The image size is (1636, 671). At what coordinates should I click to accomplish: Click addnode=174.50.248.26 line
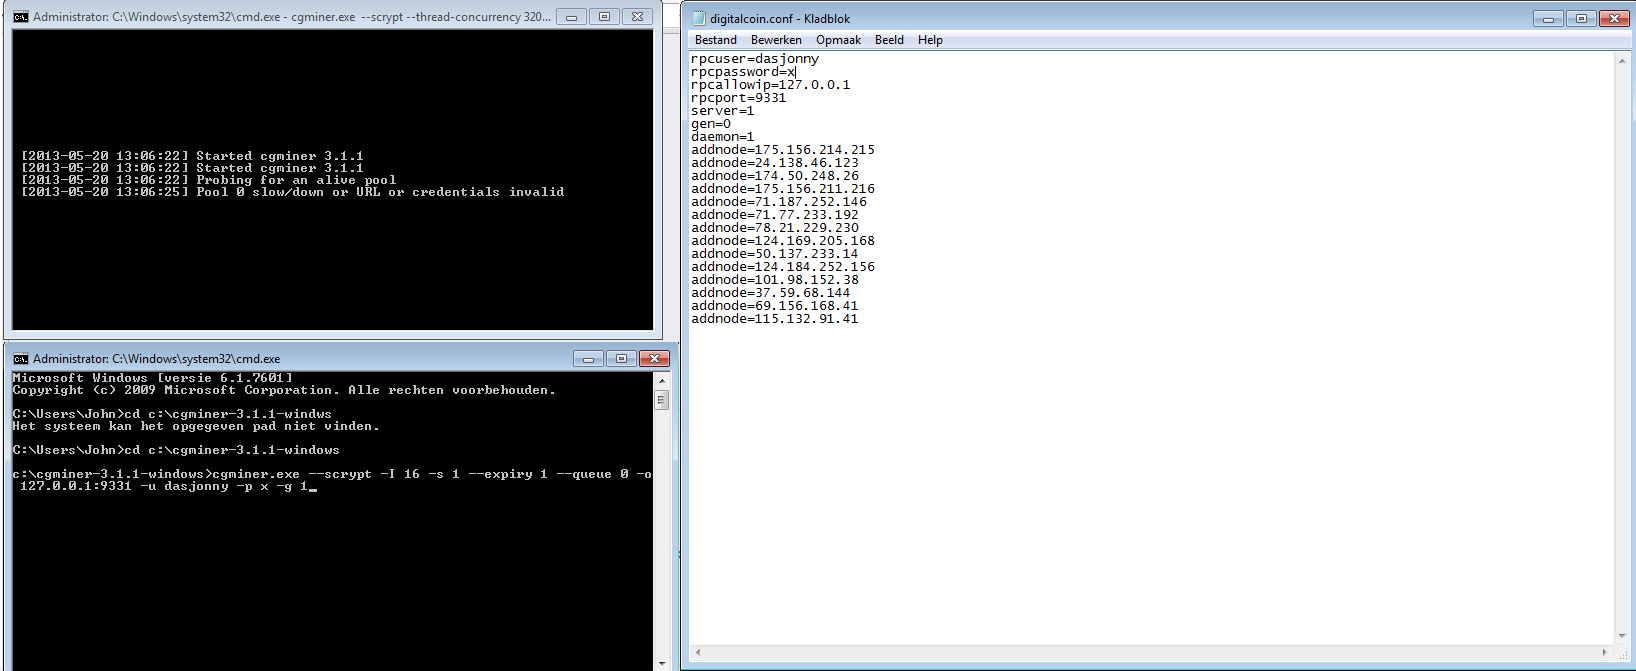tap(775, 176)
